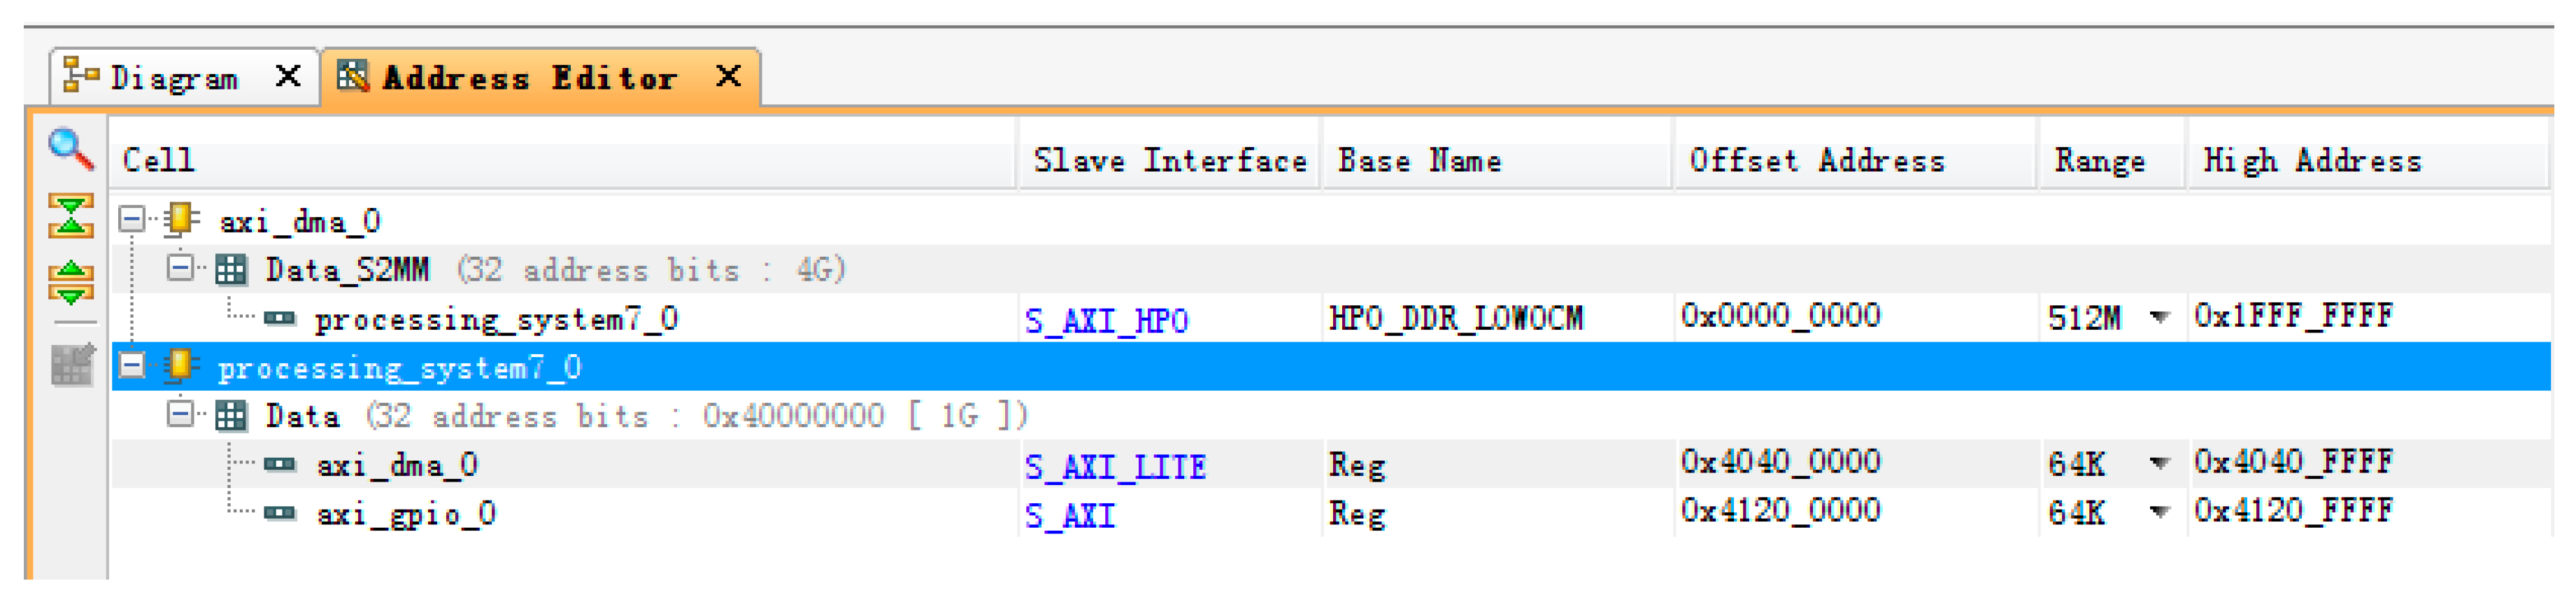Click the axi_dma_0 block cell icon

(x=181, y=220)
